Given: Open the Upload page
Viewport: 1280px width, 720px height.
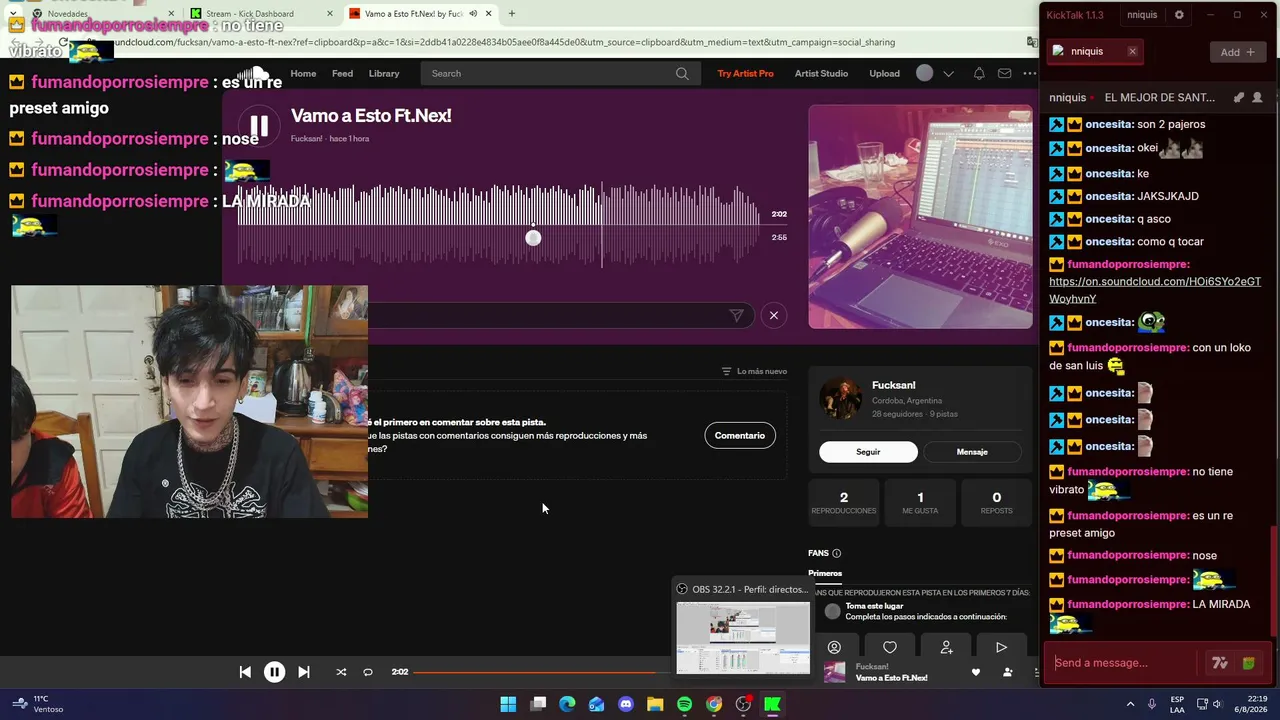Looking at the screenshot, I should pos(884,73).
